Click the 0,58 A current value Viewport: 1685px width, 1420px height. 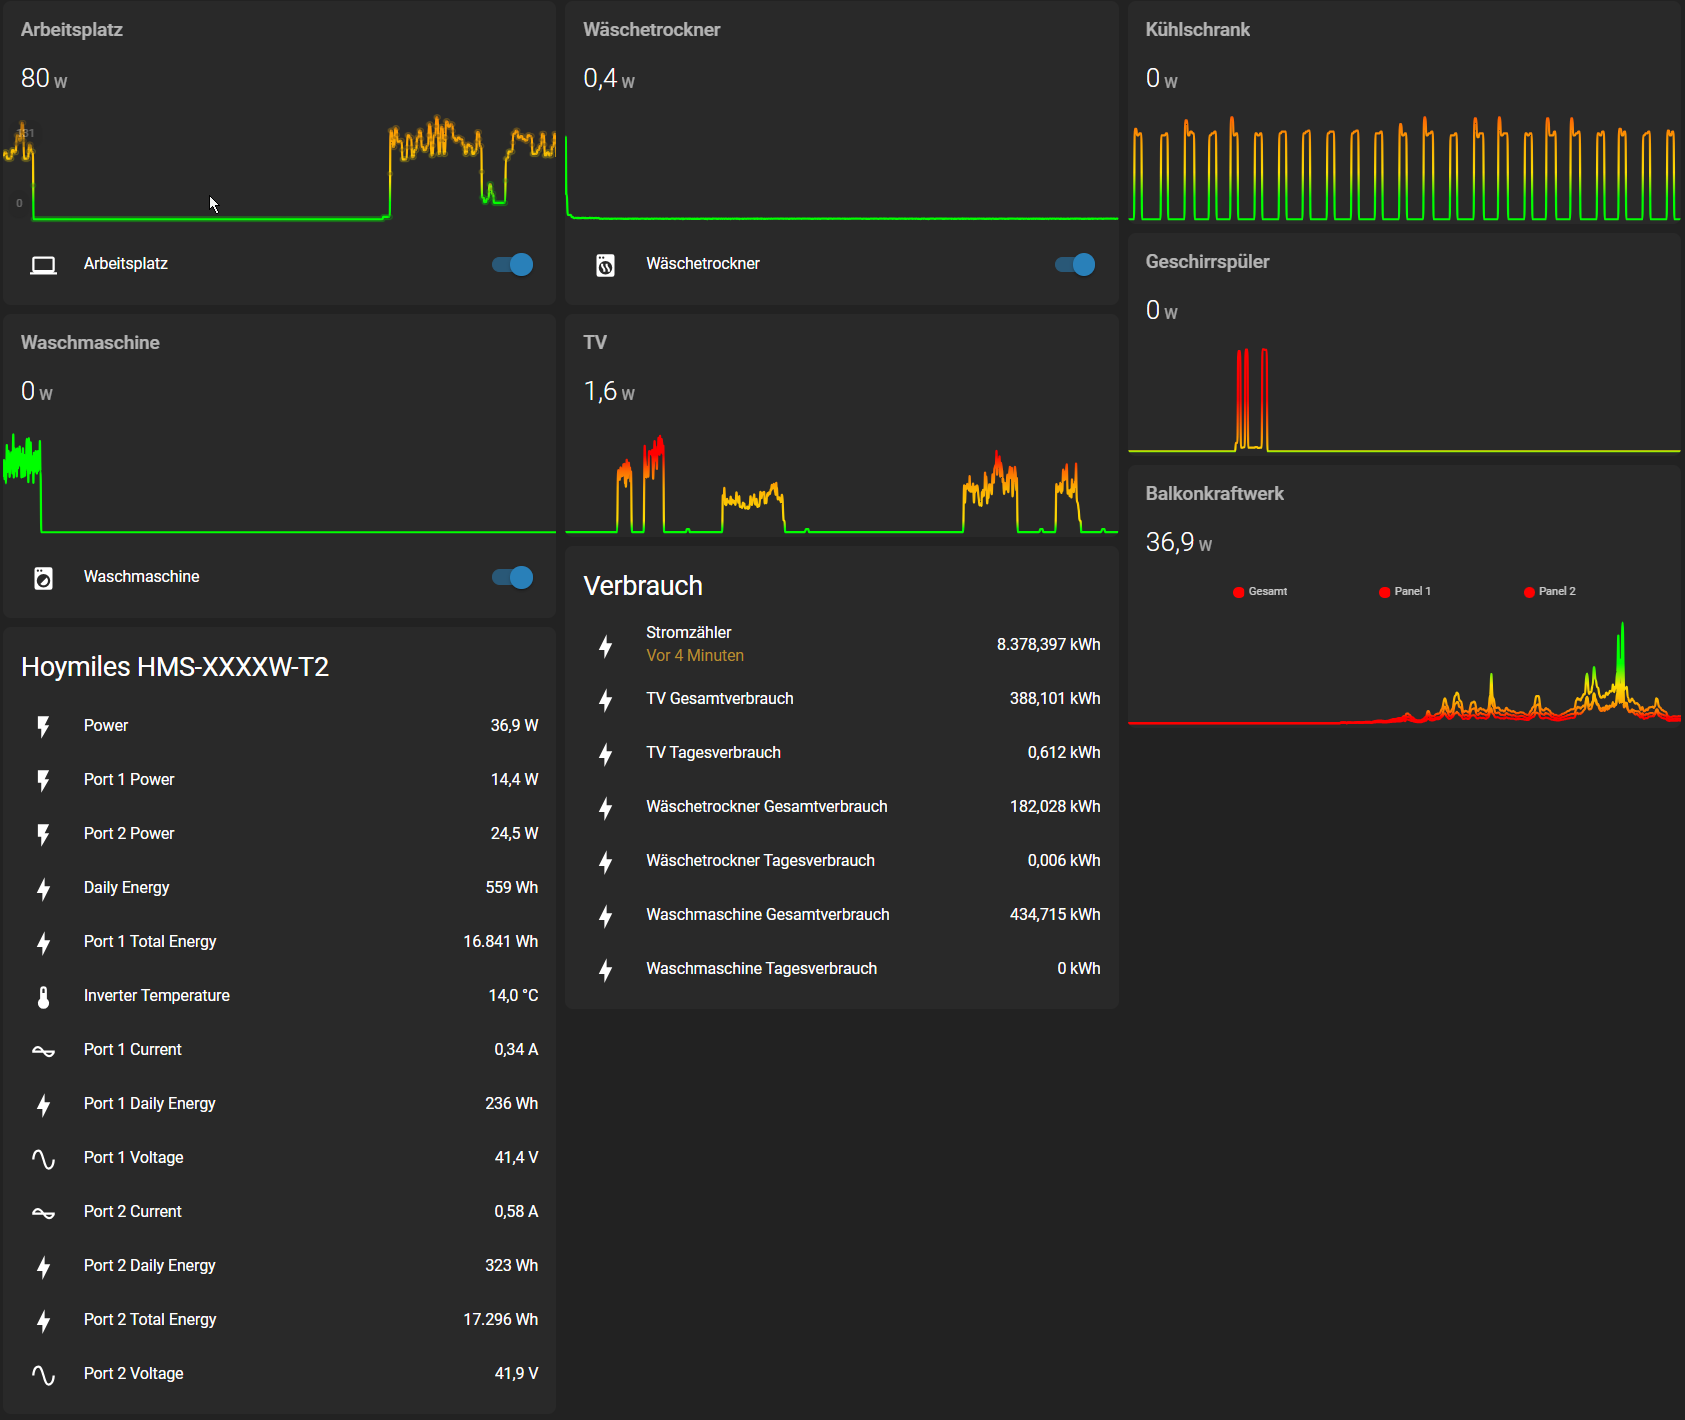point(516,1212)
